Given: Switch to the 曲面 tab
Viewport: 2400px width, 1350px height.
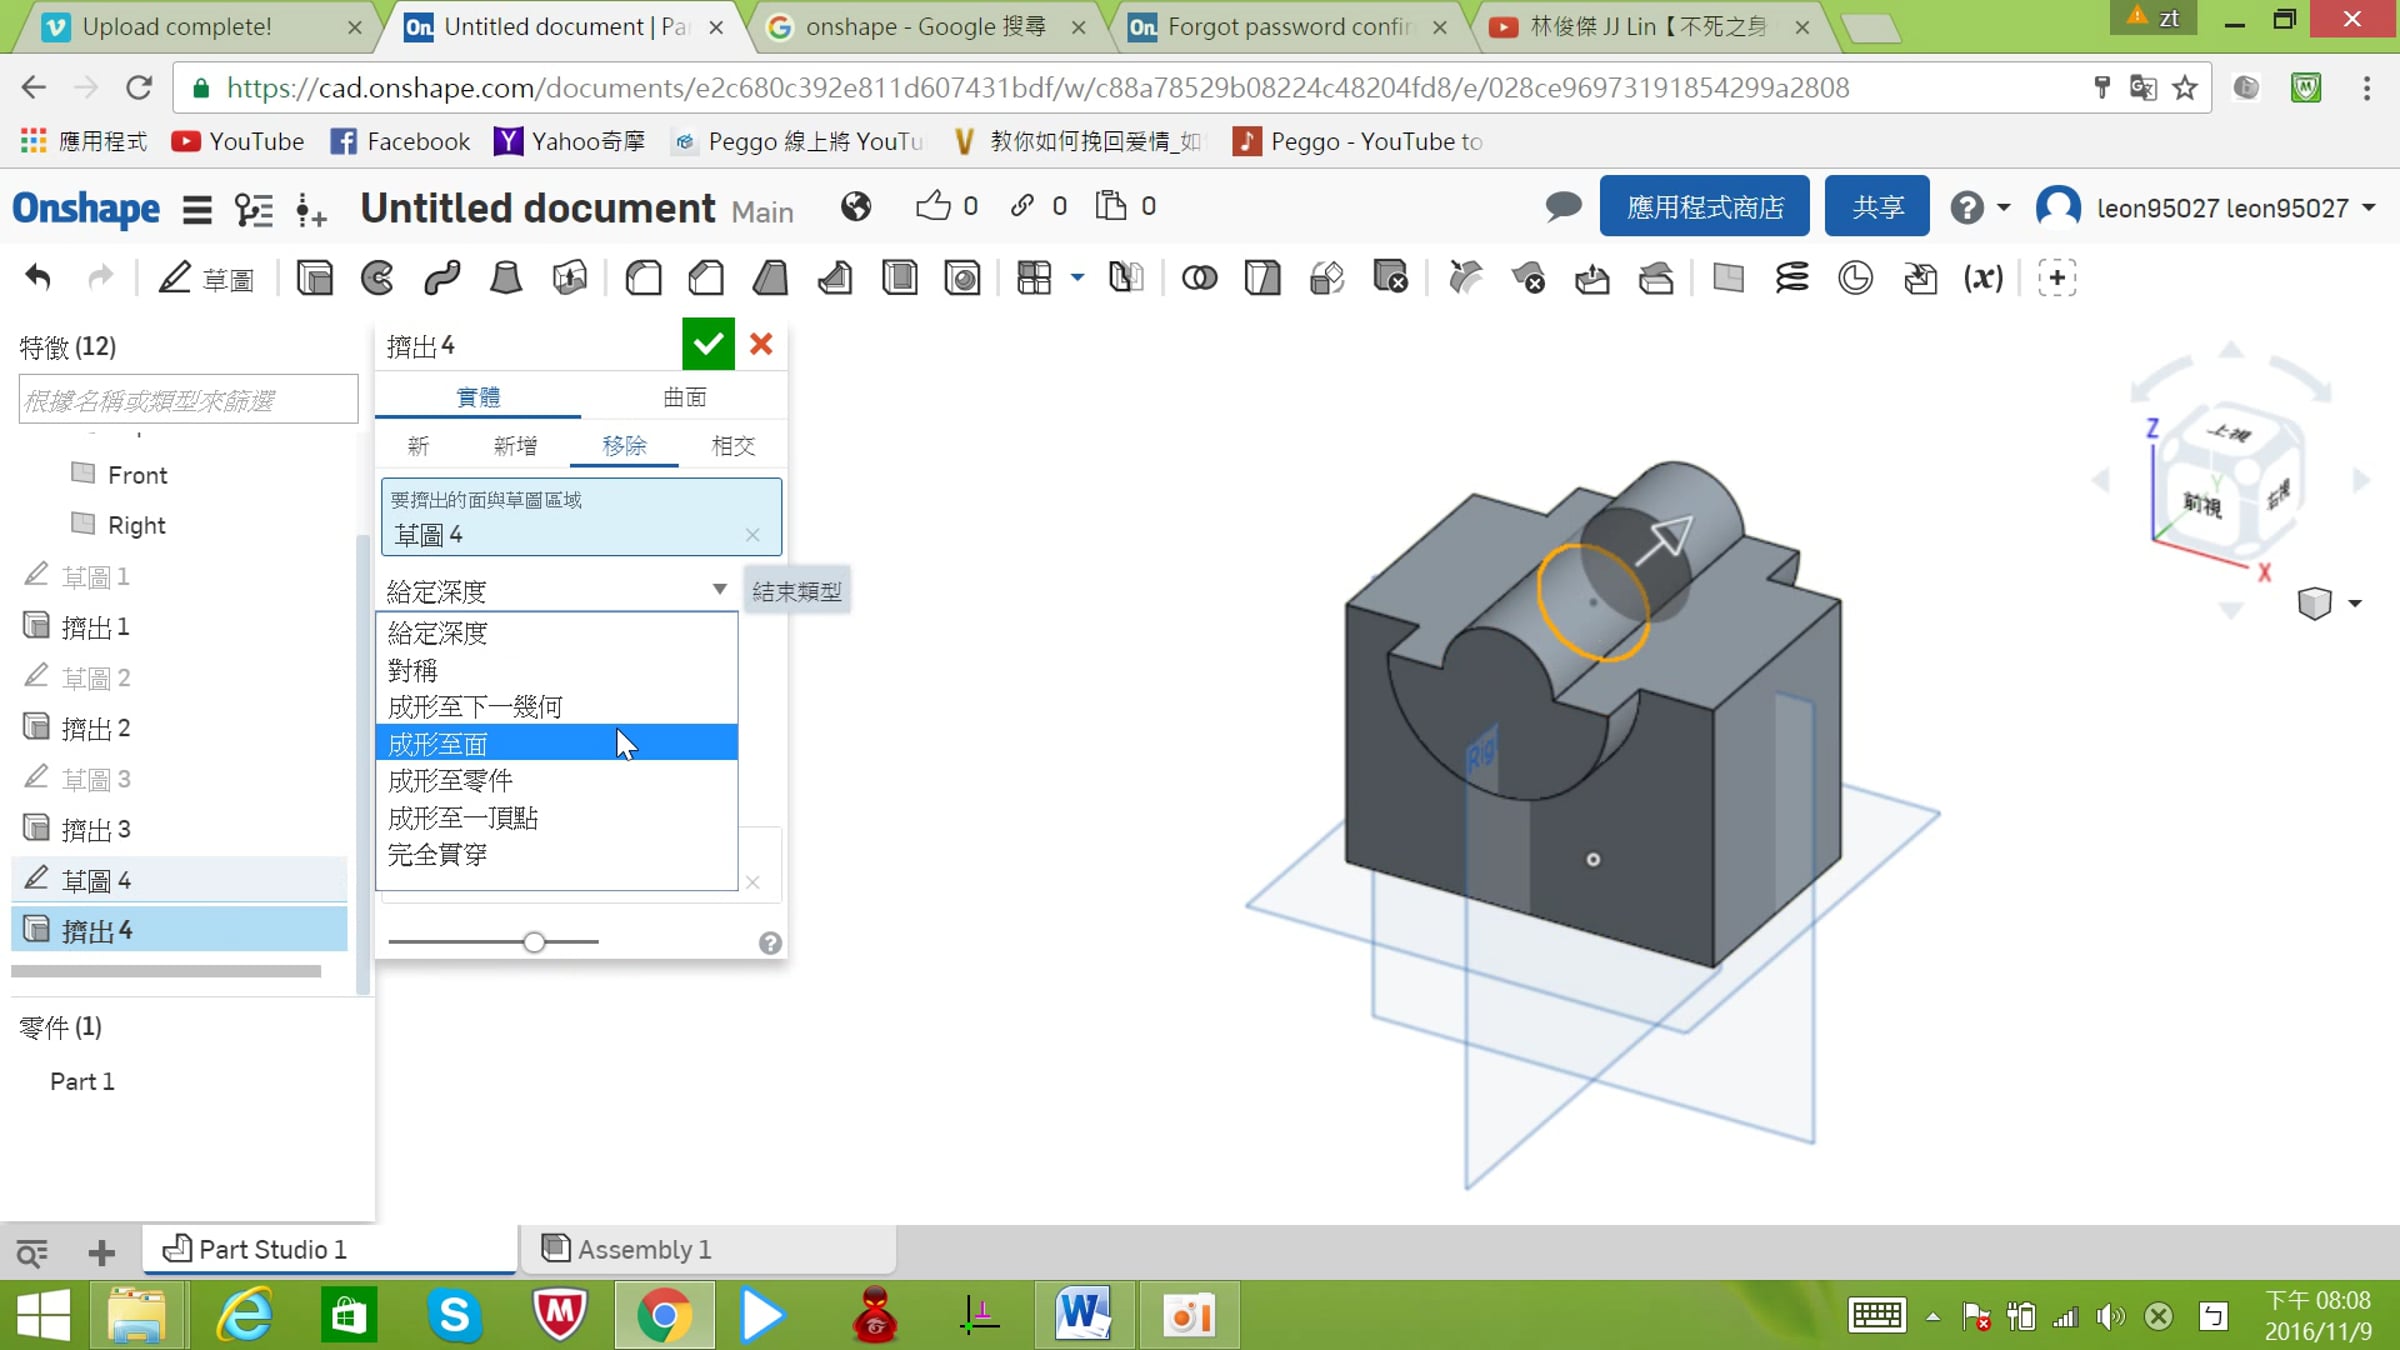Looking at the screenshot, I should pyautogui.click(x=685, y=397).
